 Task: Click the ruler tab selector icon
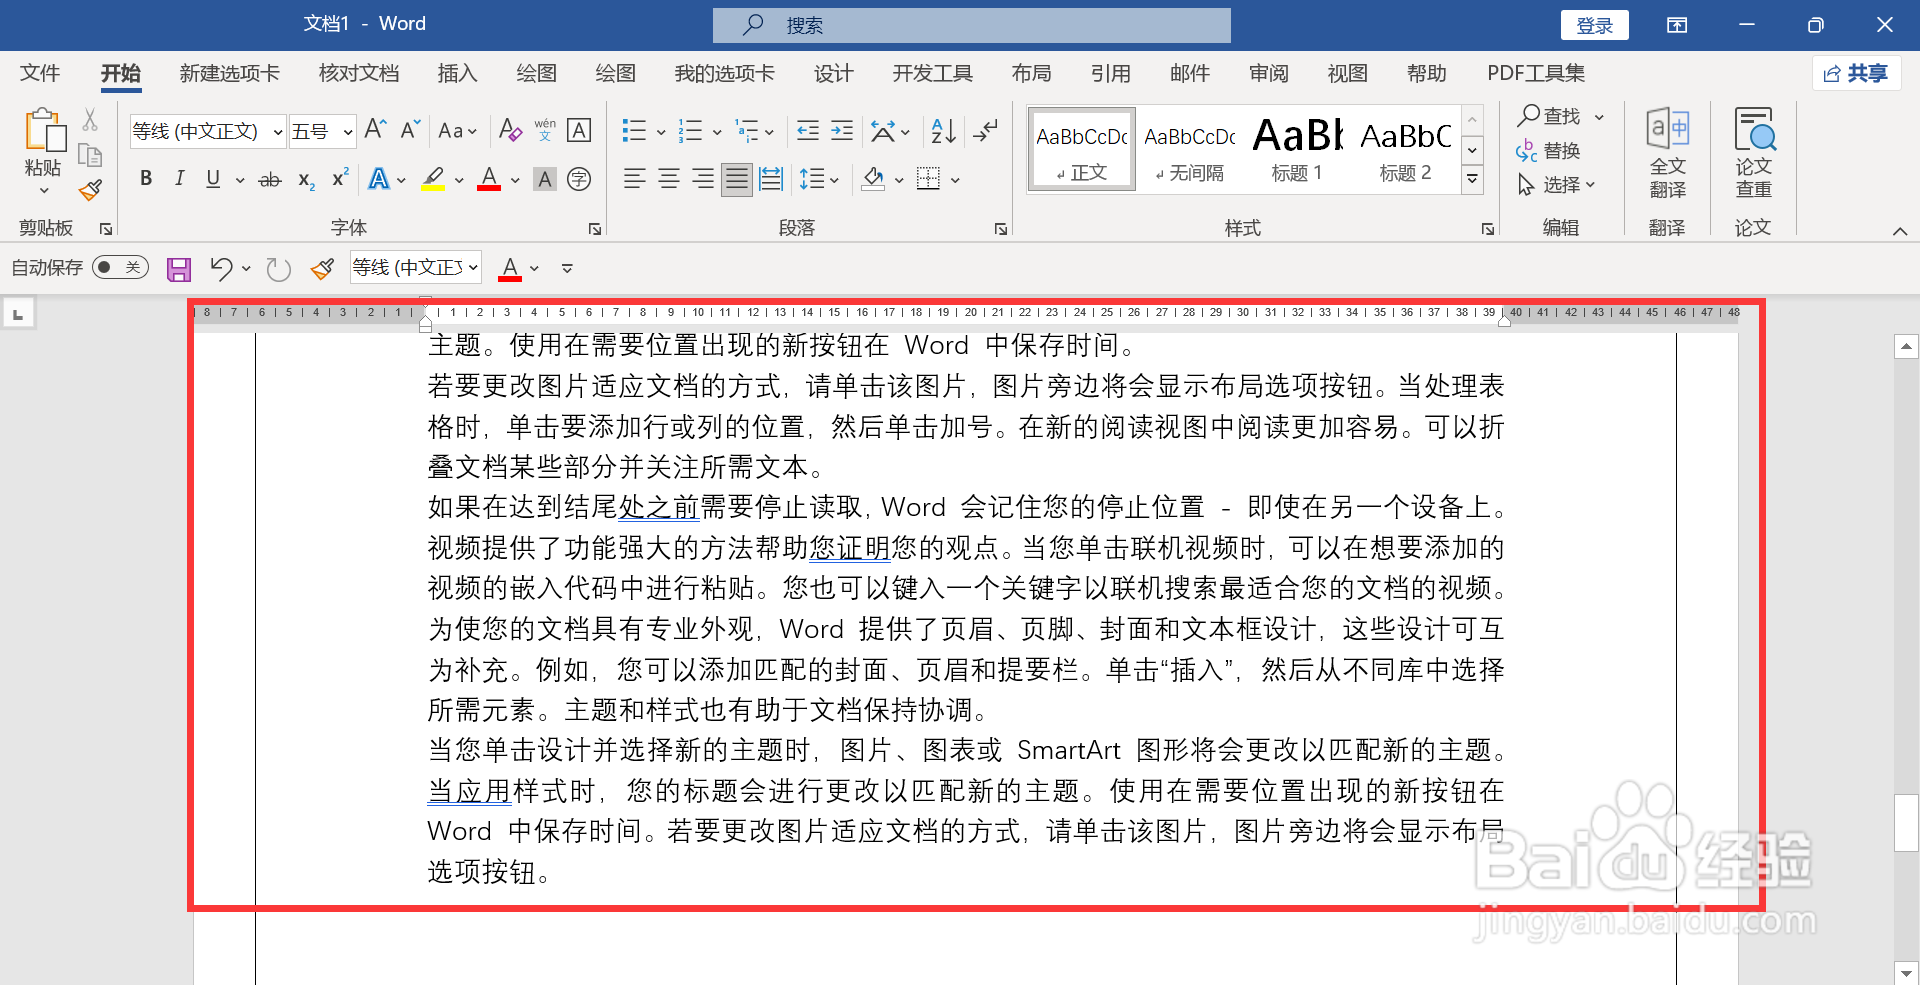tap(17, 315)
